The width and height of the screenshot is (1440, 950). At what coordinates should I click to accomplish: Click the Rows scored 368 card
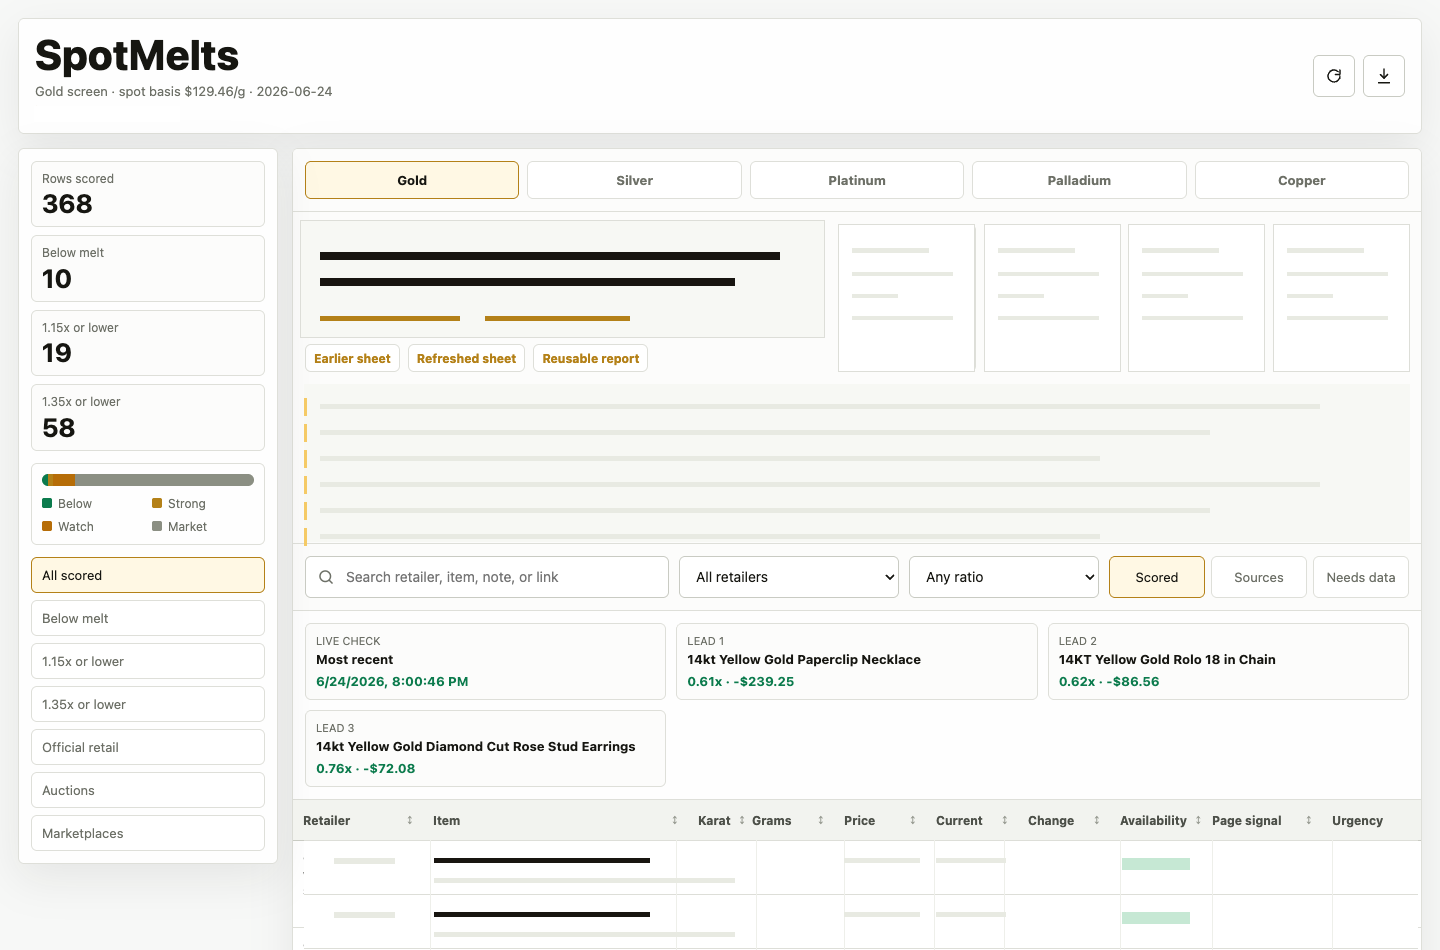tap(148, 194)
